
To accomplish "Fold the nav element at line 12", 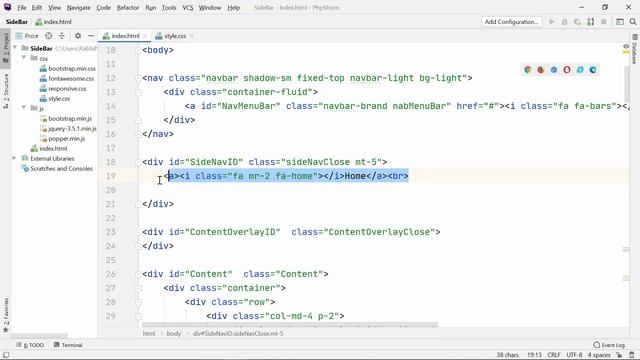I will (138, 78).
